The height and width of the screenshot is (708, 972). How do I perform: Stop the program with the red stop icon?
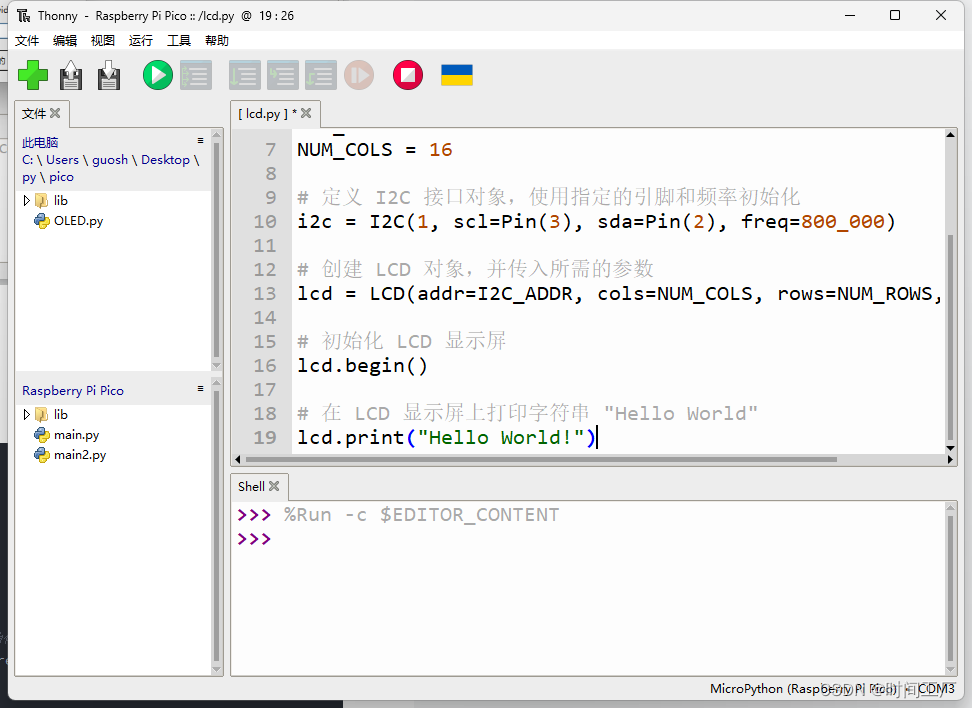407,75
